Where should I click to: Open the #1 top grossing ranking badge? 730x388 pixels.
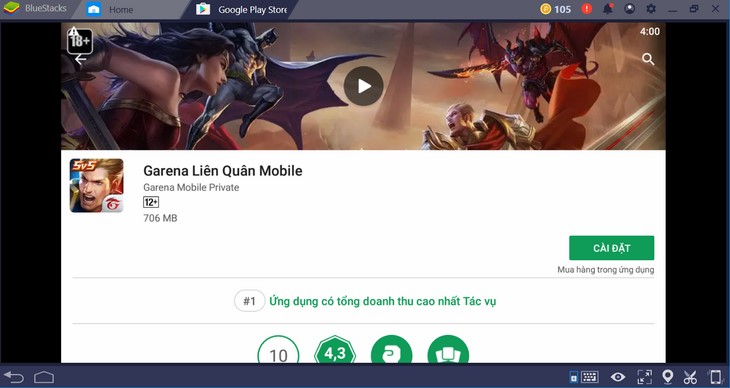[x=250, y=301]
